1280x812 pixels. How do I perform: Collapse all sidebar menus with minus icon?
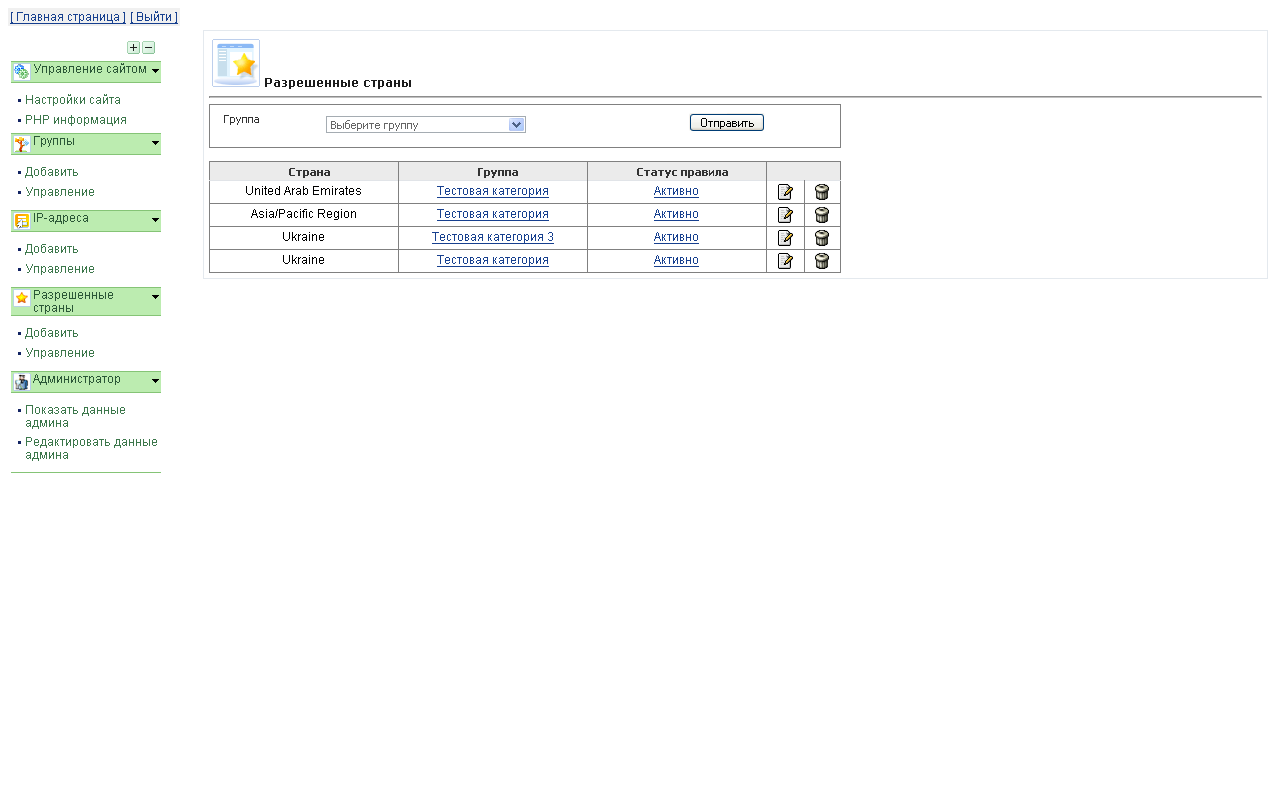148,47
